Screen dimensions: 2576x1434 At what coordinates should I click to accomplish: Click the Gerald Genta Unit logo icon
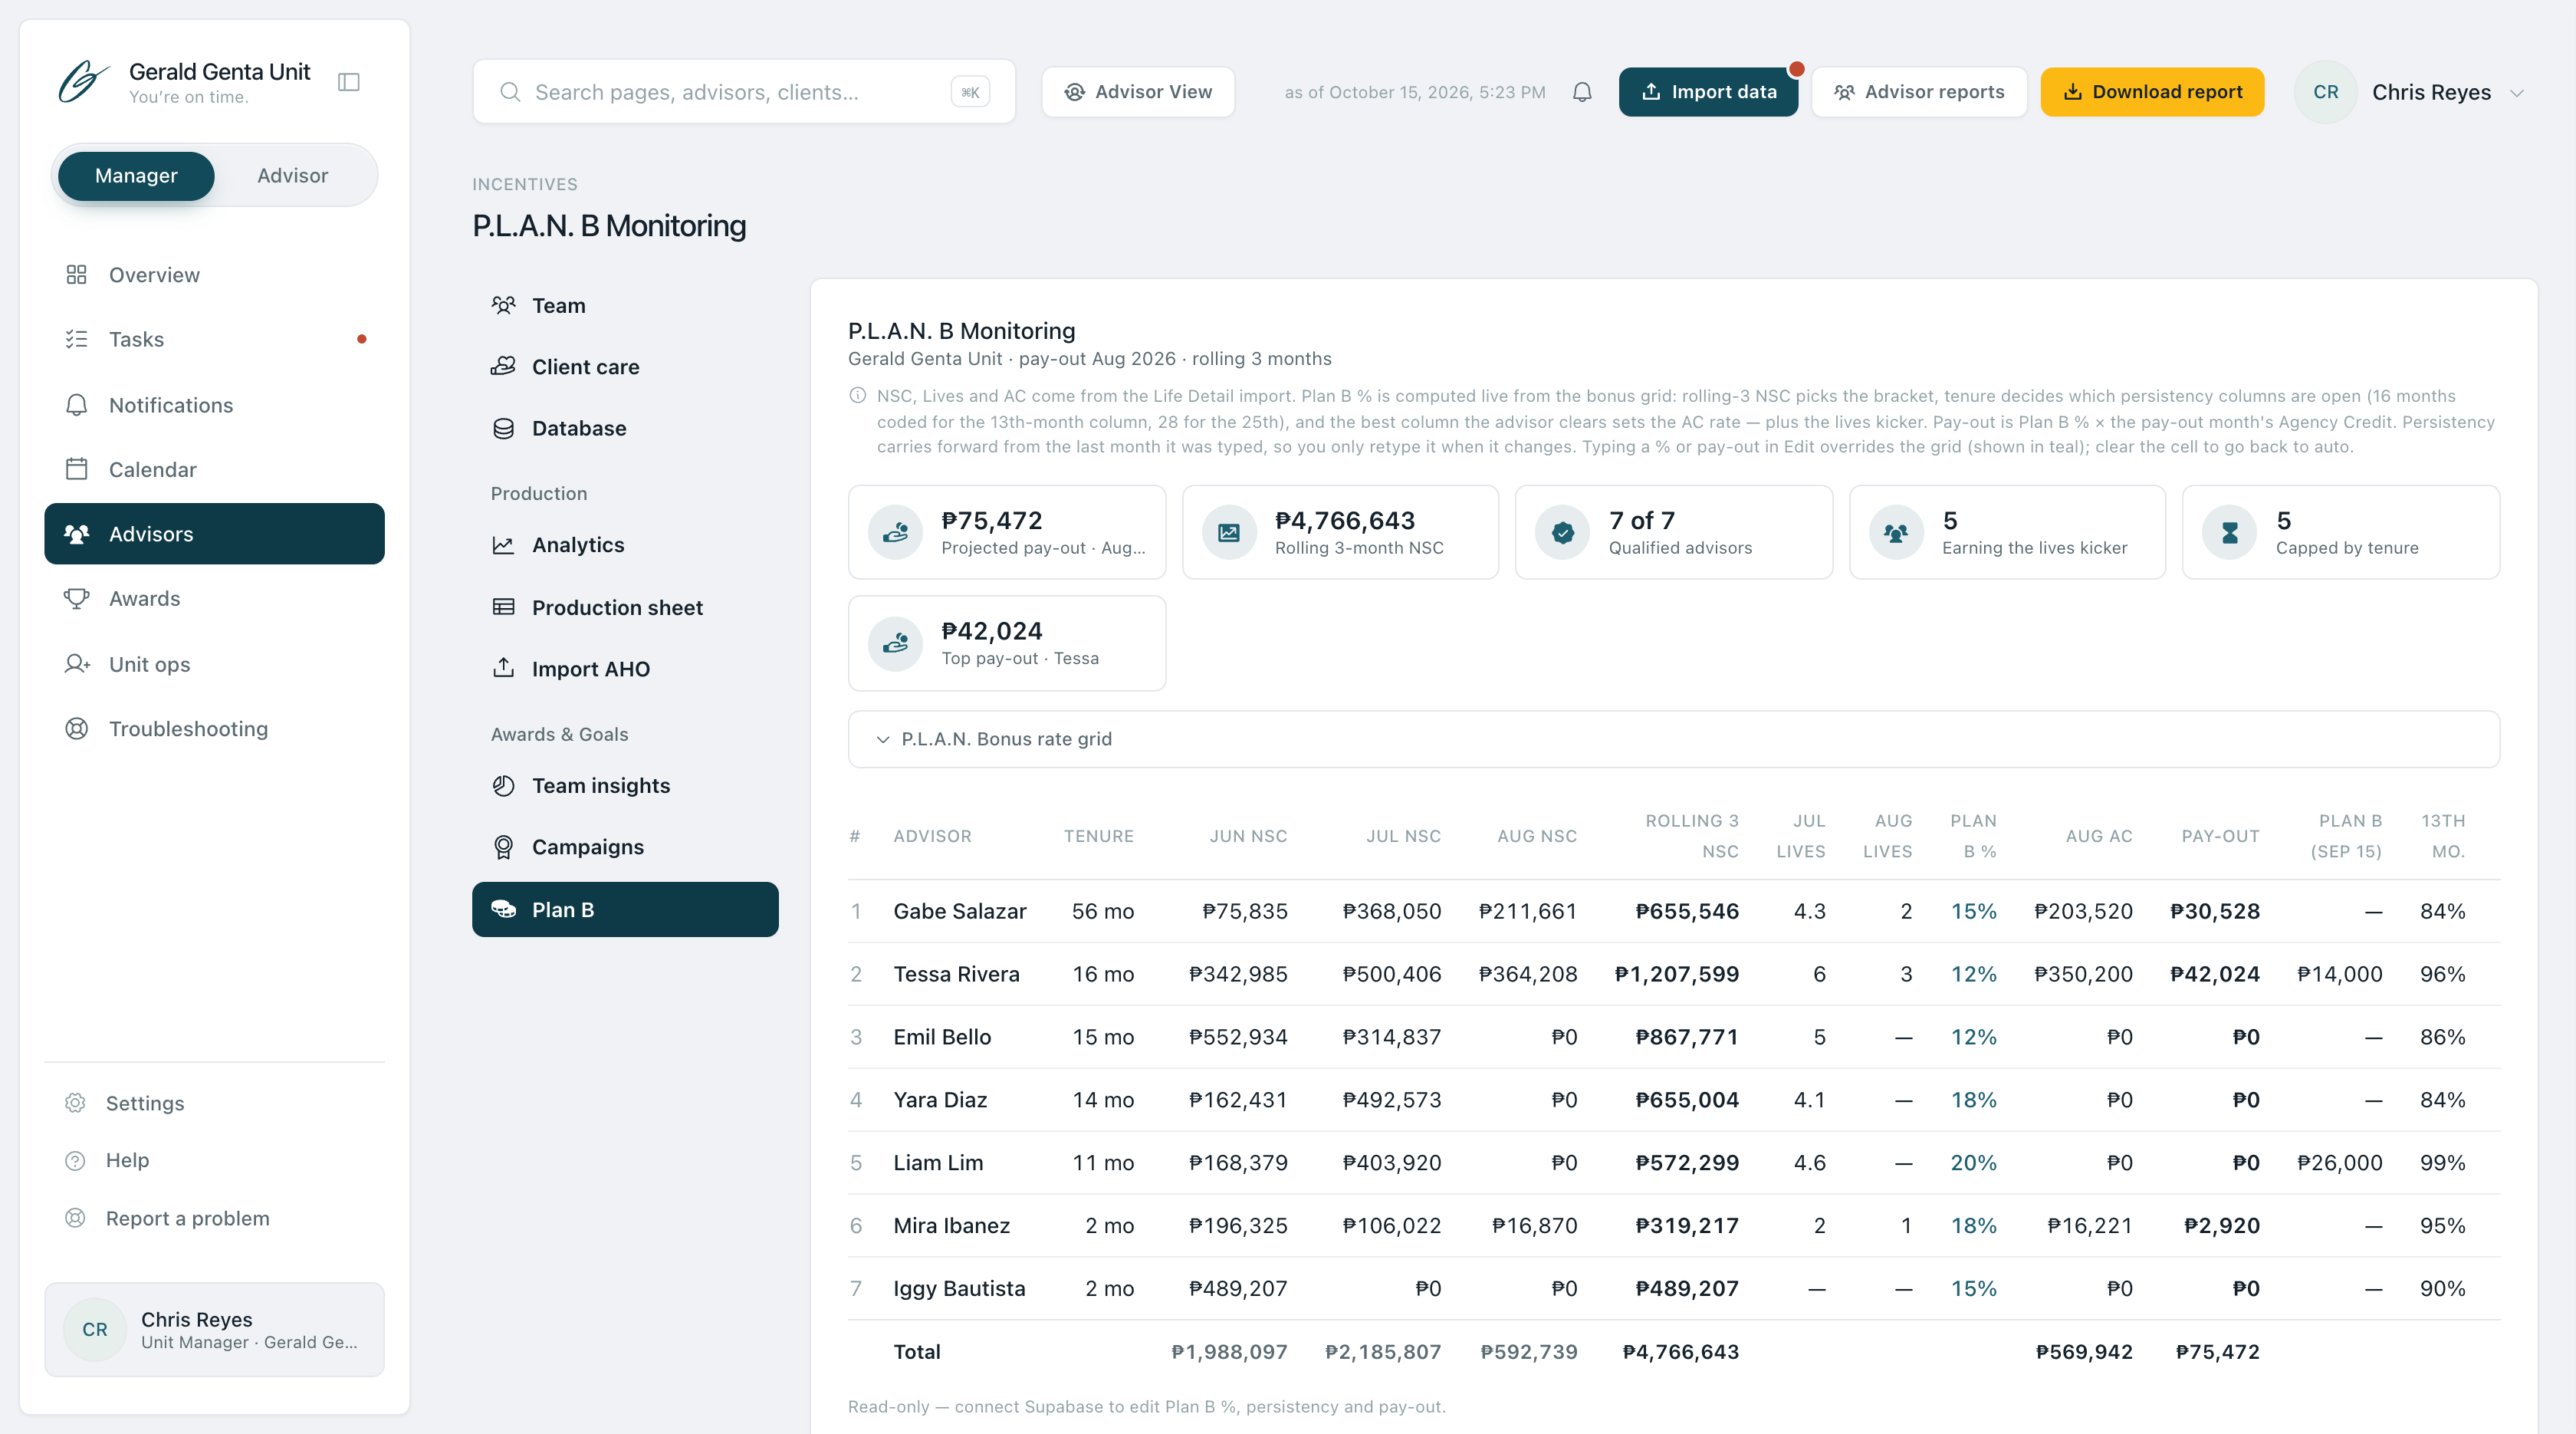tap(83, 82)
